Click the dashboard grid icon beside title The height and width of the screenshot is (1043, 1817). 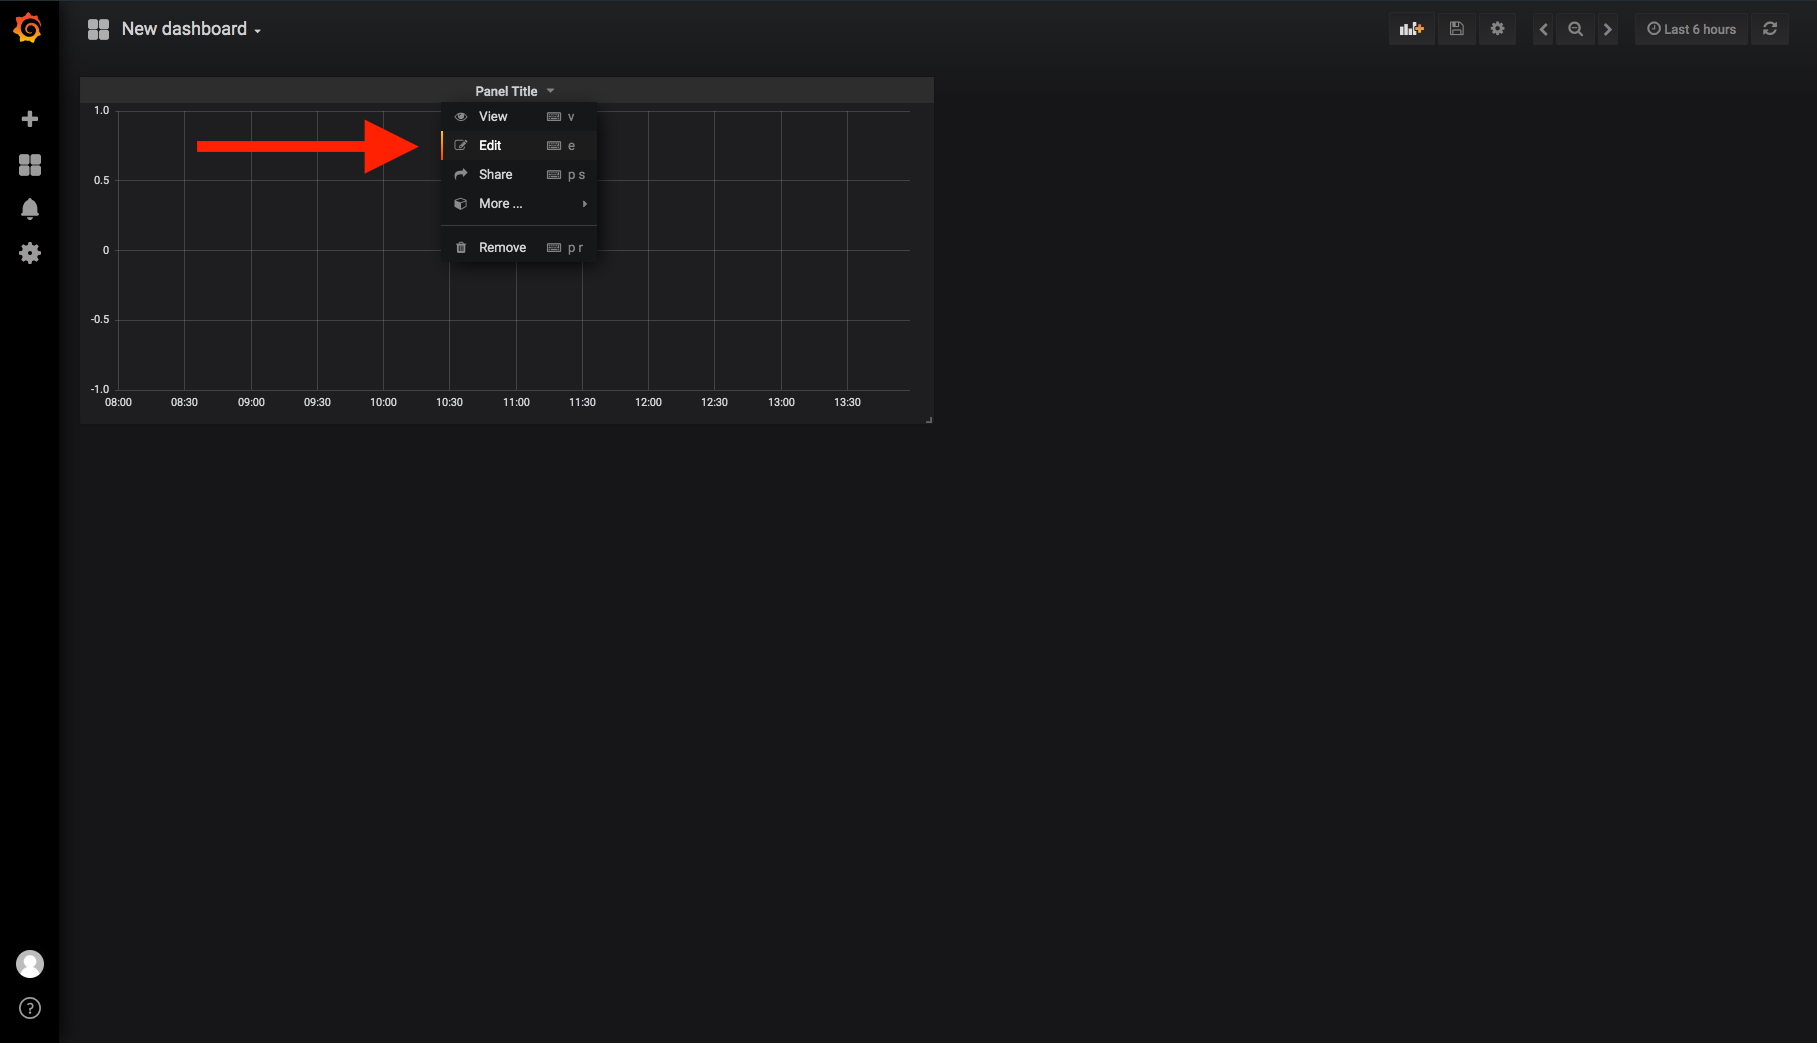click(98, 29)
